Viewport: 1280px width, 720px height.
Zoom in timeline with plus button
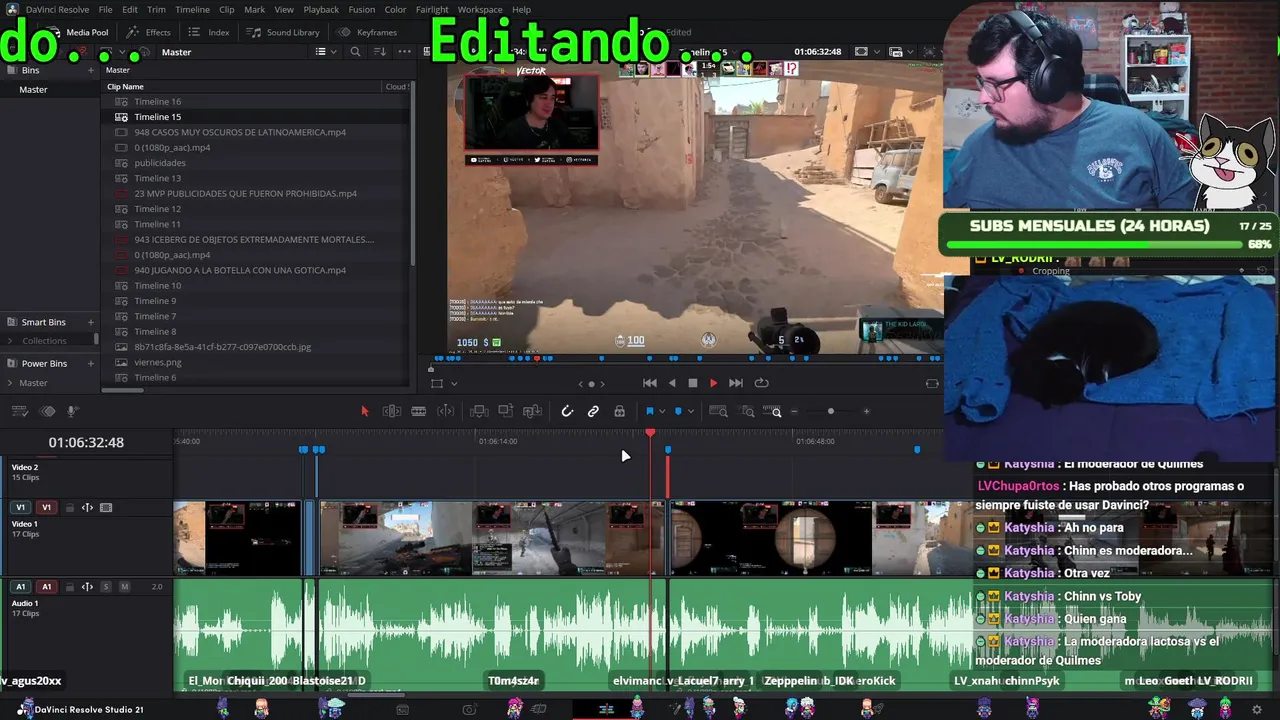tap(866, 412)
